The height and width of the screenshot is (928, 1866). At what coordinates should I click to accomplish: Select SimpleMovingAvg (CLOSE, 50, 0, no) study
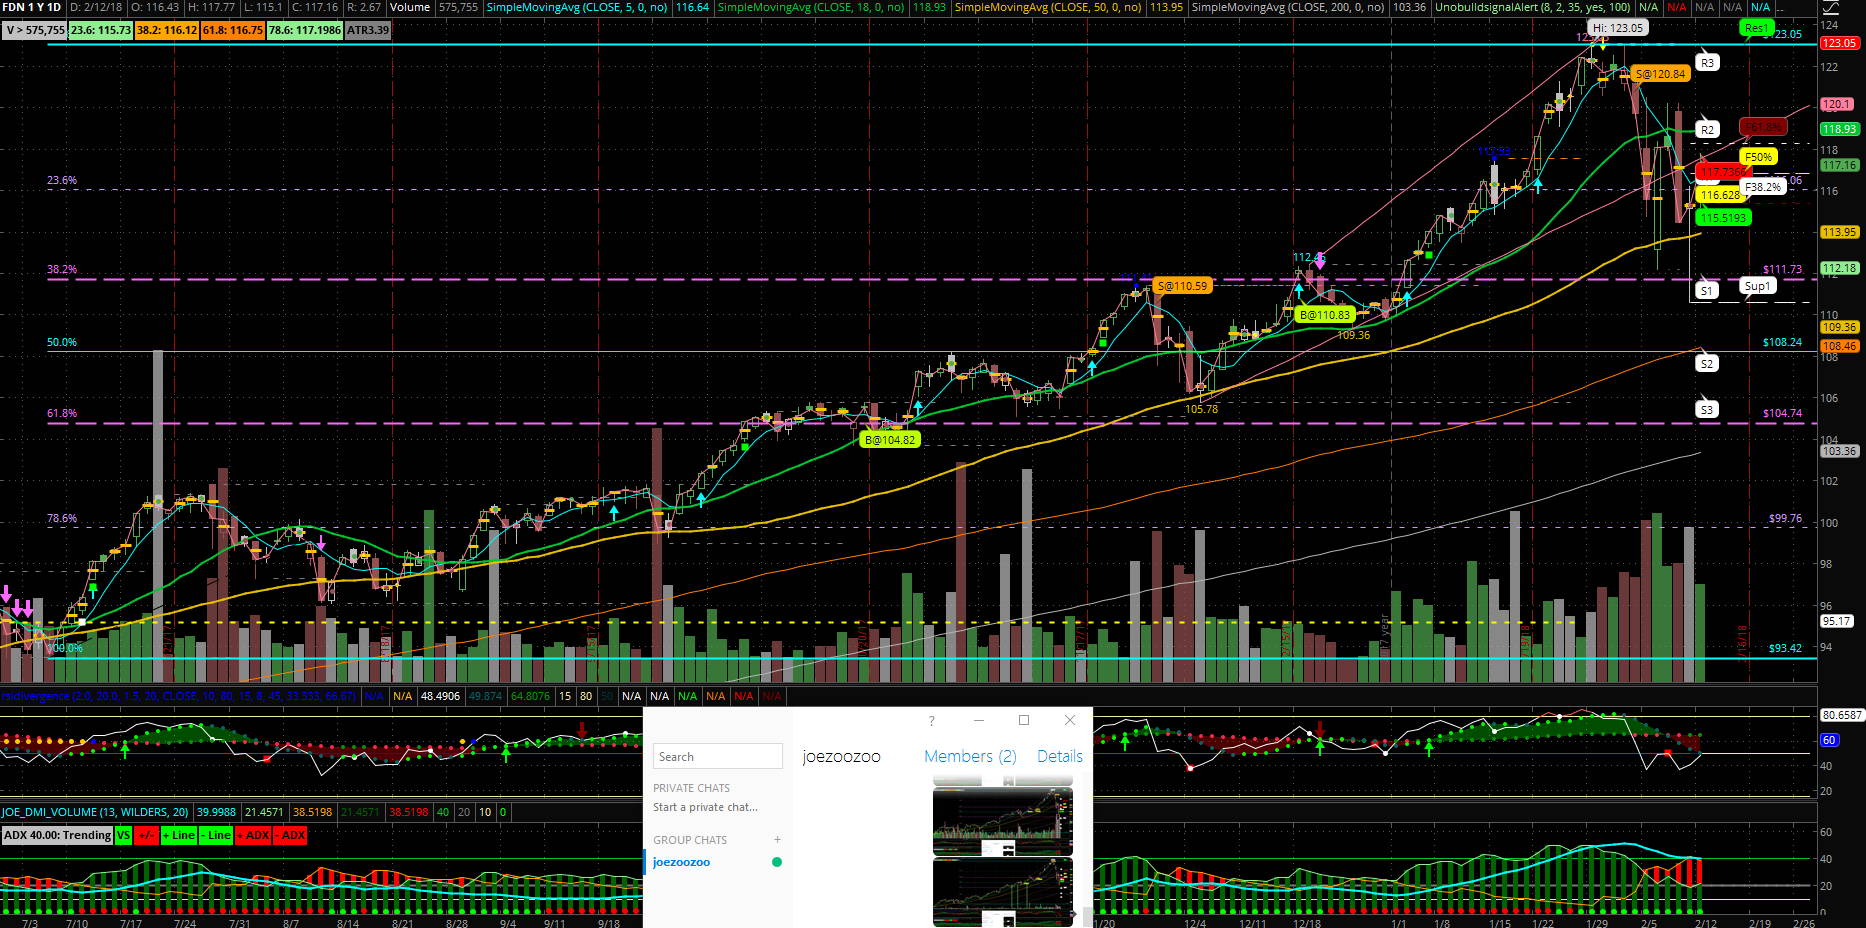click(1048, 7)
